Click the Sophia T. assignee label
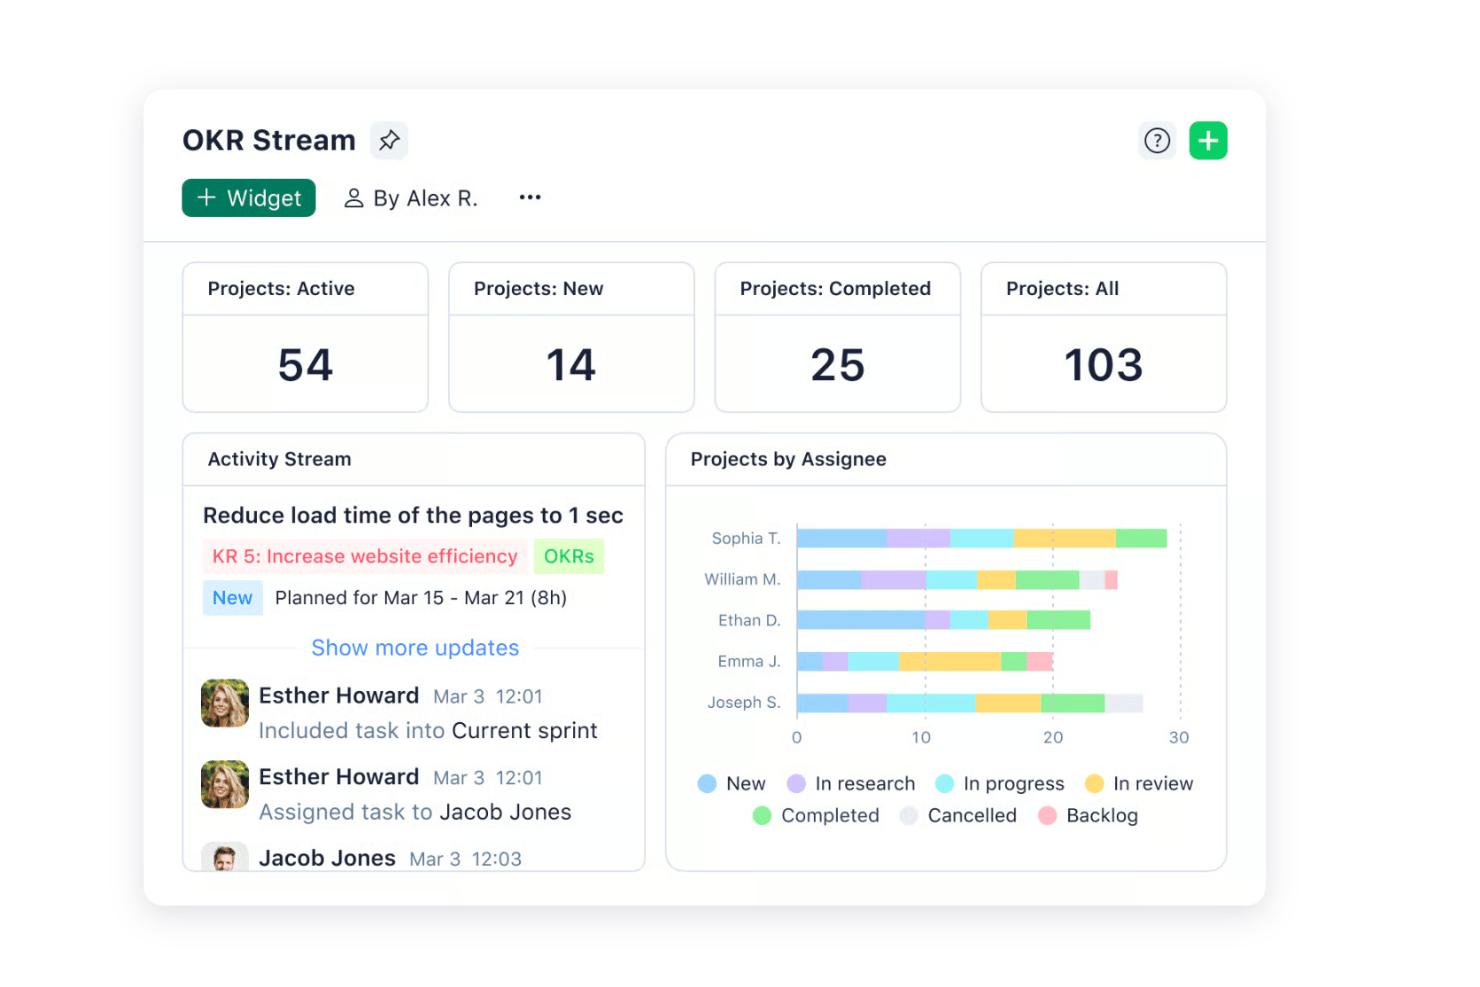This screenshot has width=1480, height=987. coord(746,538)
